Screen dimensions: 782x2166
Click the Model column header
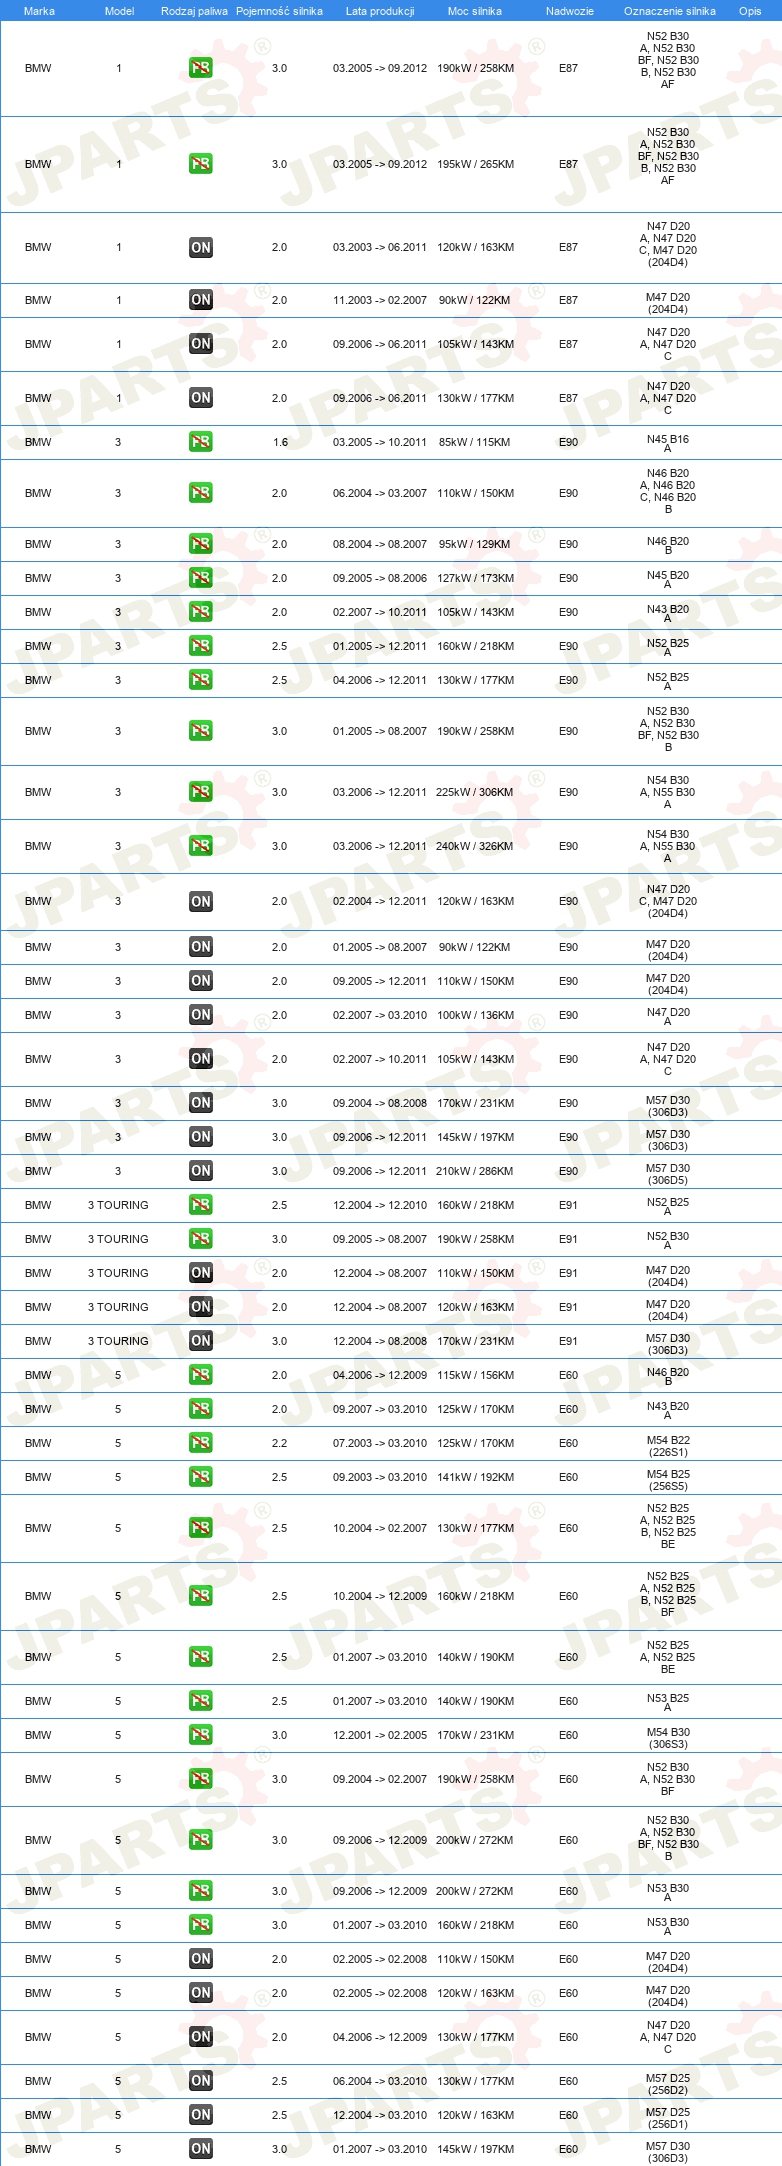coord(119,11)
